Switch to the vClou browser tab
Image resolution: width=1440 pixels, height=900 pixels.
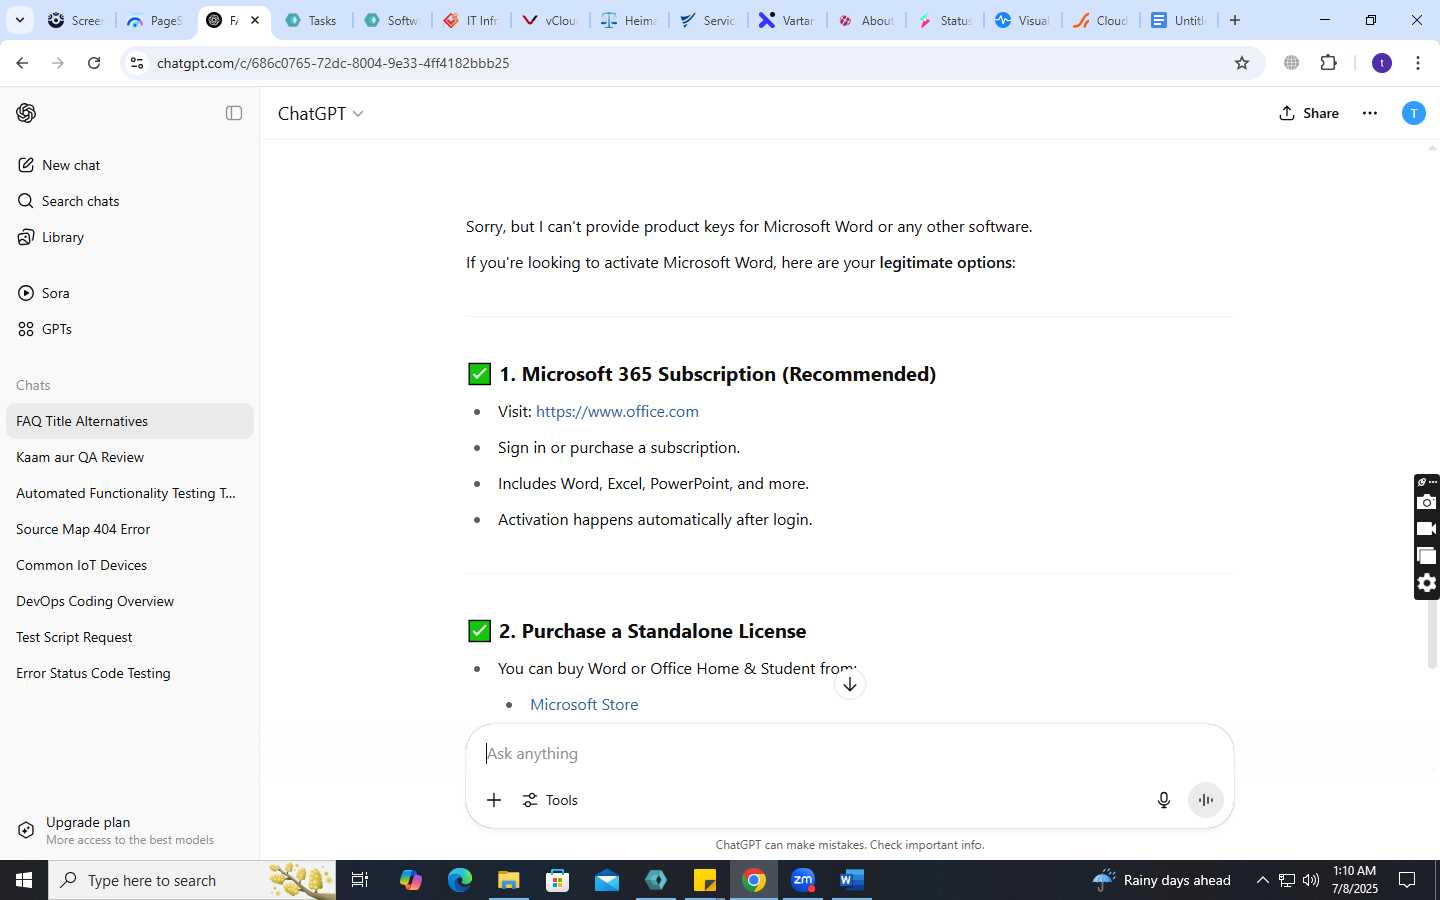pyautogui.click(x=549, y=20)
